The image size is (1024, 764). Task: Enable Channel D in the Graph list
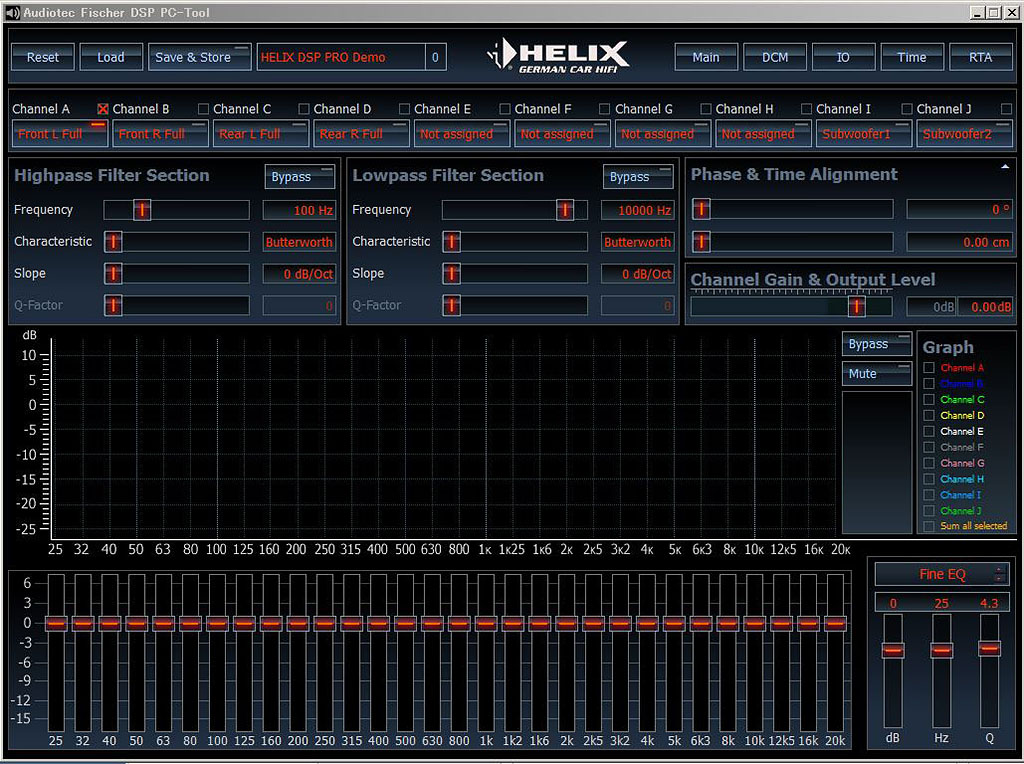pyautogui.click(x=929, y=415)
